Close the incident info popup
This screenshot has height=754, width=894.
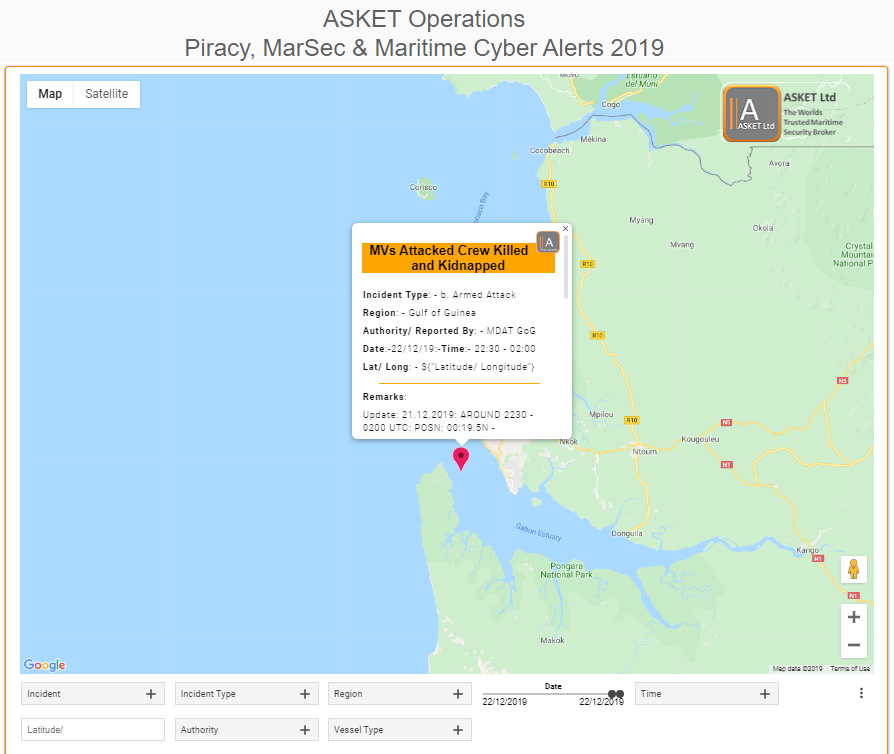[566, 229]
